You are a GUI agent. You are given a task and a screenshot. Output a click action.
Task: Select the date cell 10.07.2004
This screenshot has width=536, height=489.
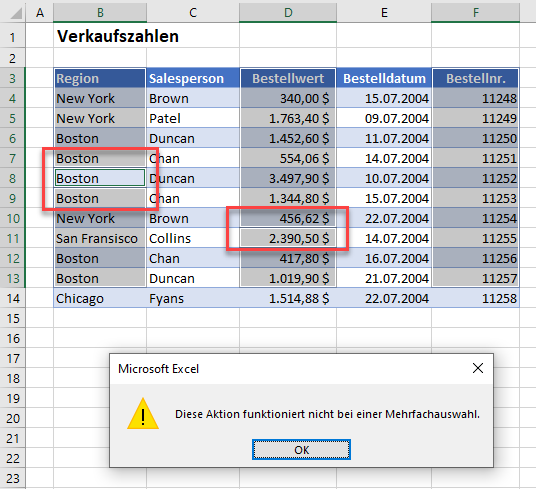tap(384, 178)
